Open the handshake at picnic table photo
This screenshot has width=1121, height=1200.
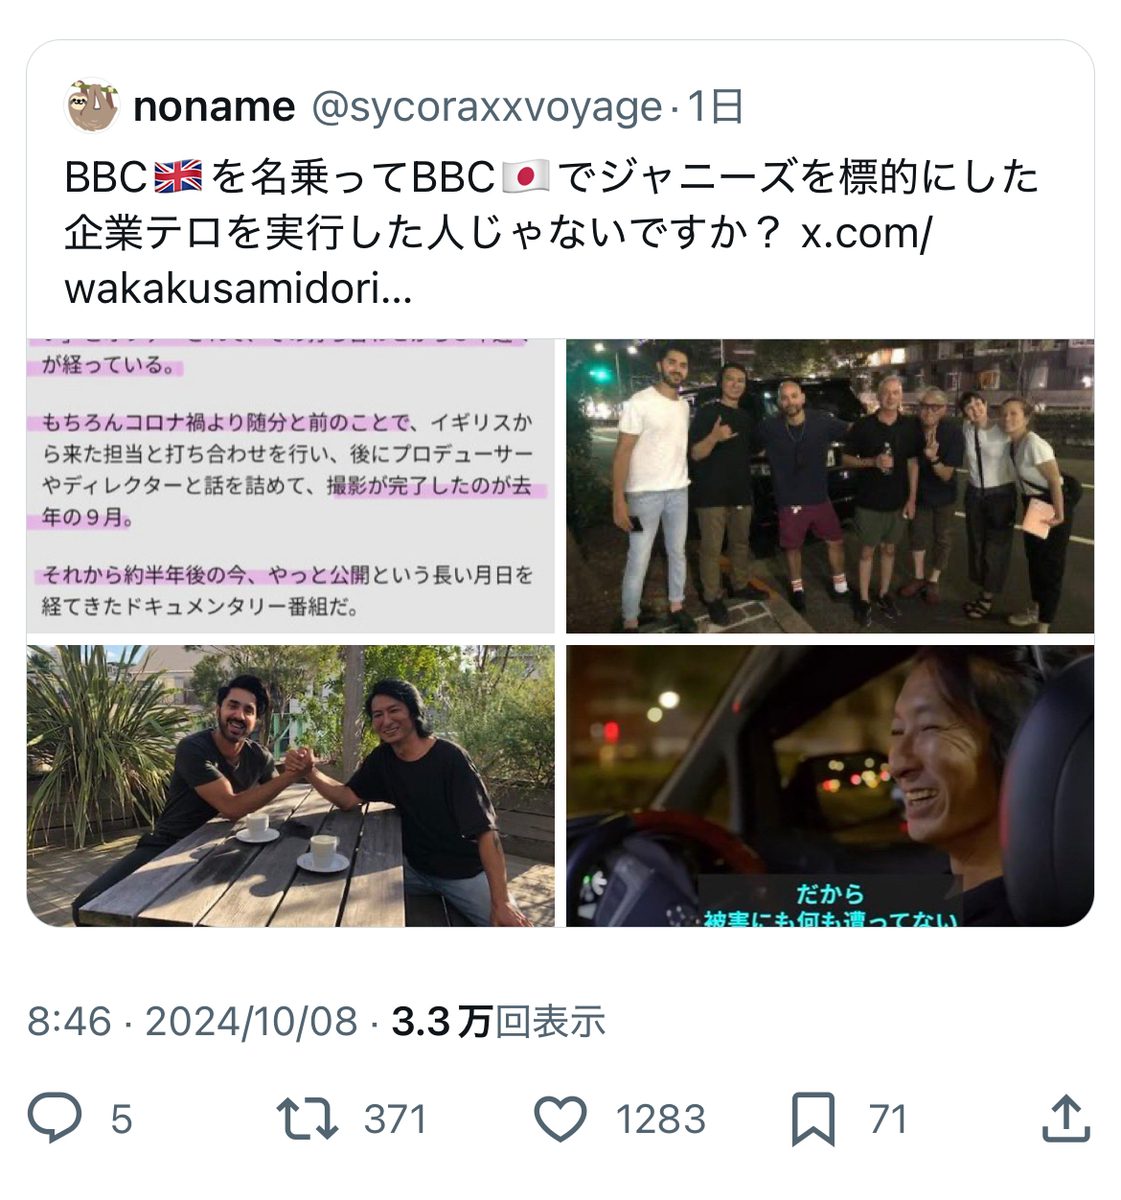coord(290,786)
